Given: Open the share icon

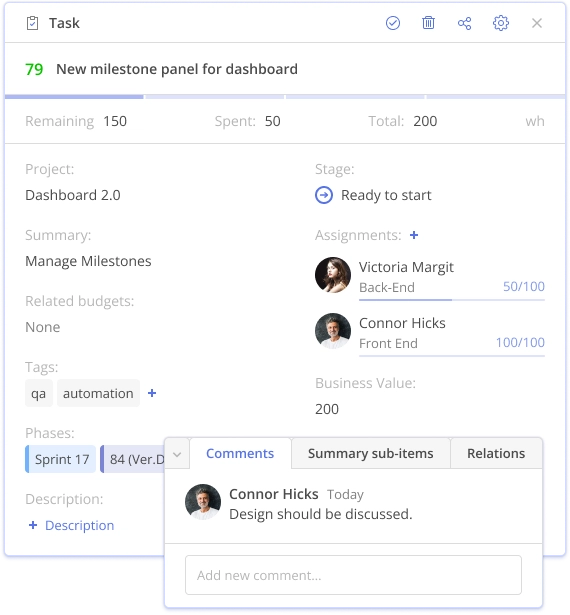Looking at the screenshot, I should [464, 23].
